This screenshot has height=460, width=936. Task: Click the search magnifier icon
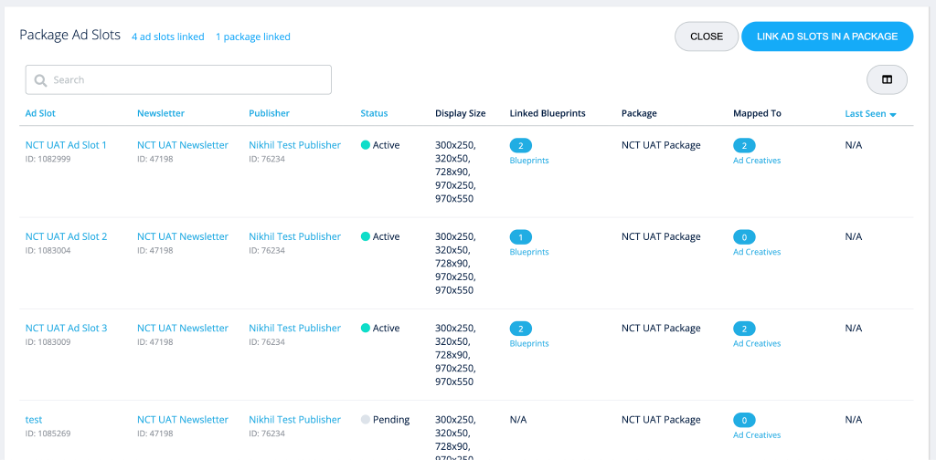pyautogui.click(x=41, y=80)
